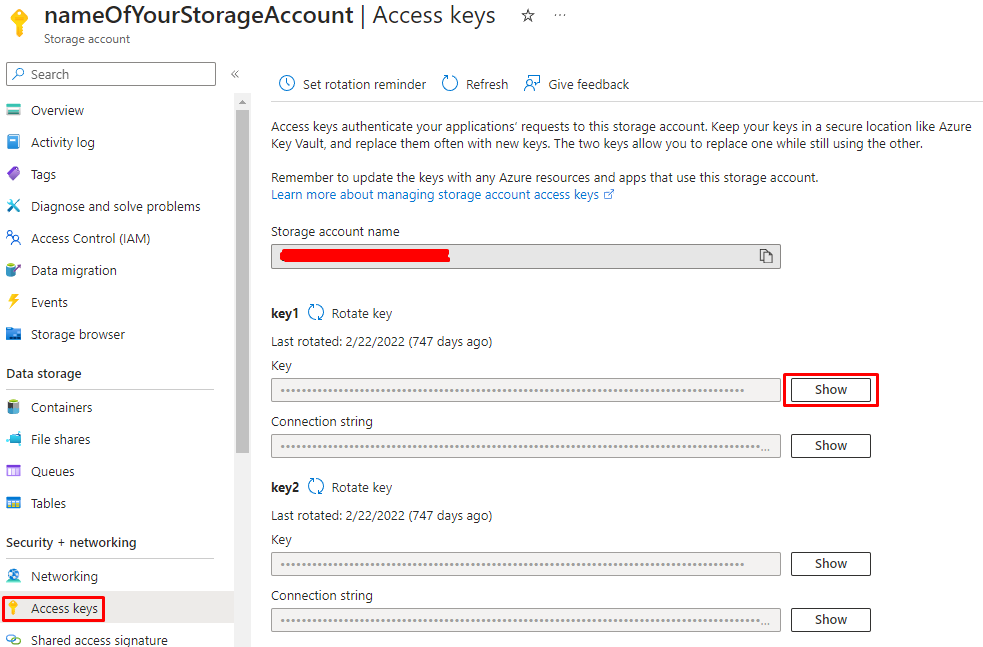Click the Overview icon in sidebar
The height and width of the screenshot is (647, 983).
click(x=14, y=110)
